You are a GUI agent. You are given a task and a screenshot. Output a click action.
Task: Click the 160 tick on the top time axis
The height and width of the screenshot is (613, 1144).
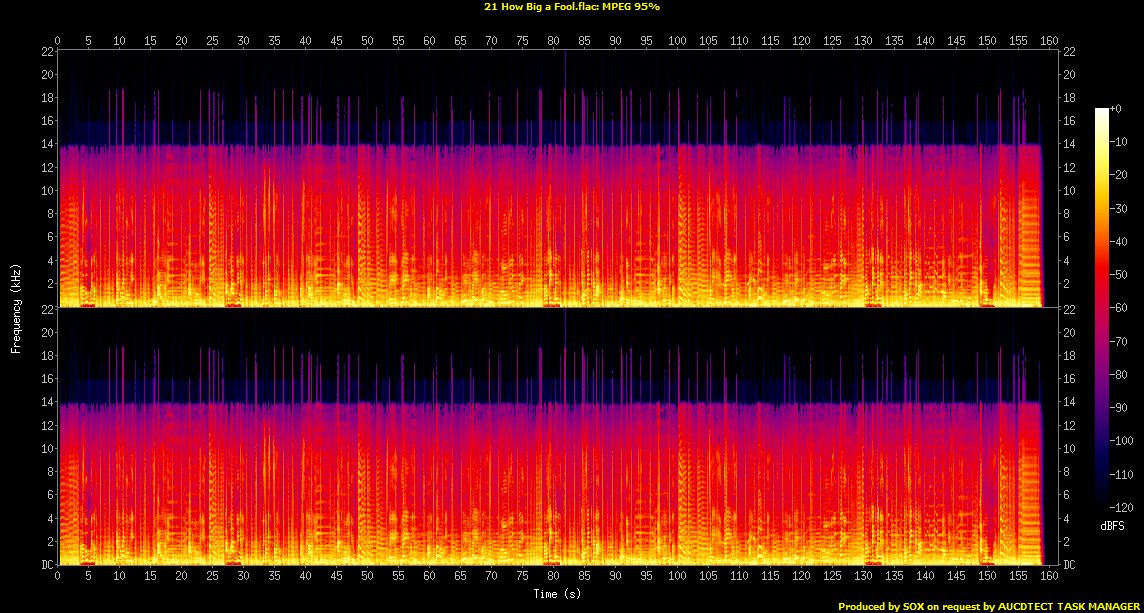[x=1049, y=41]
